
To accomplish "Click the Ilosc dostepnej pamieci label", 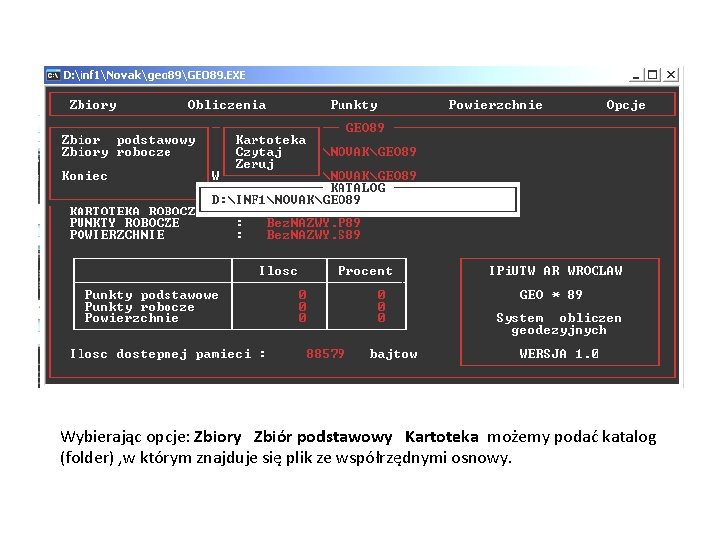I will (168, 354).
